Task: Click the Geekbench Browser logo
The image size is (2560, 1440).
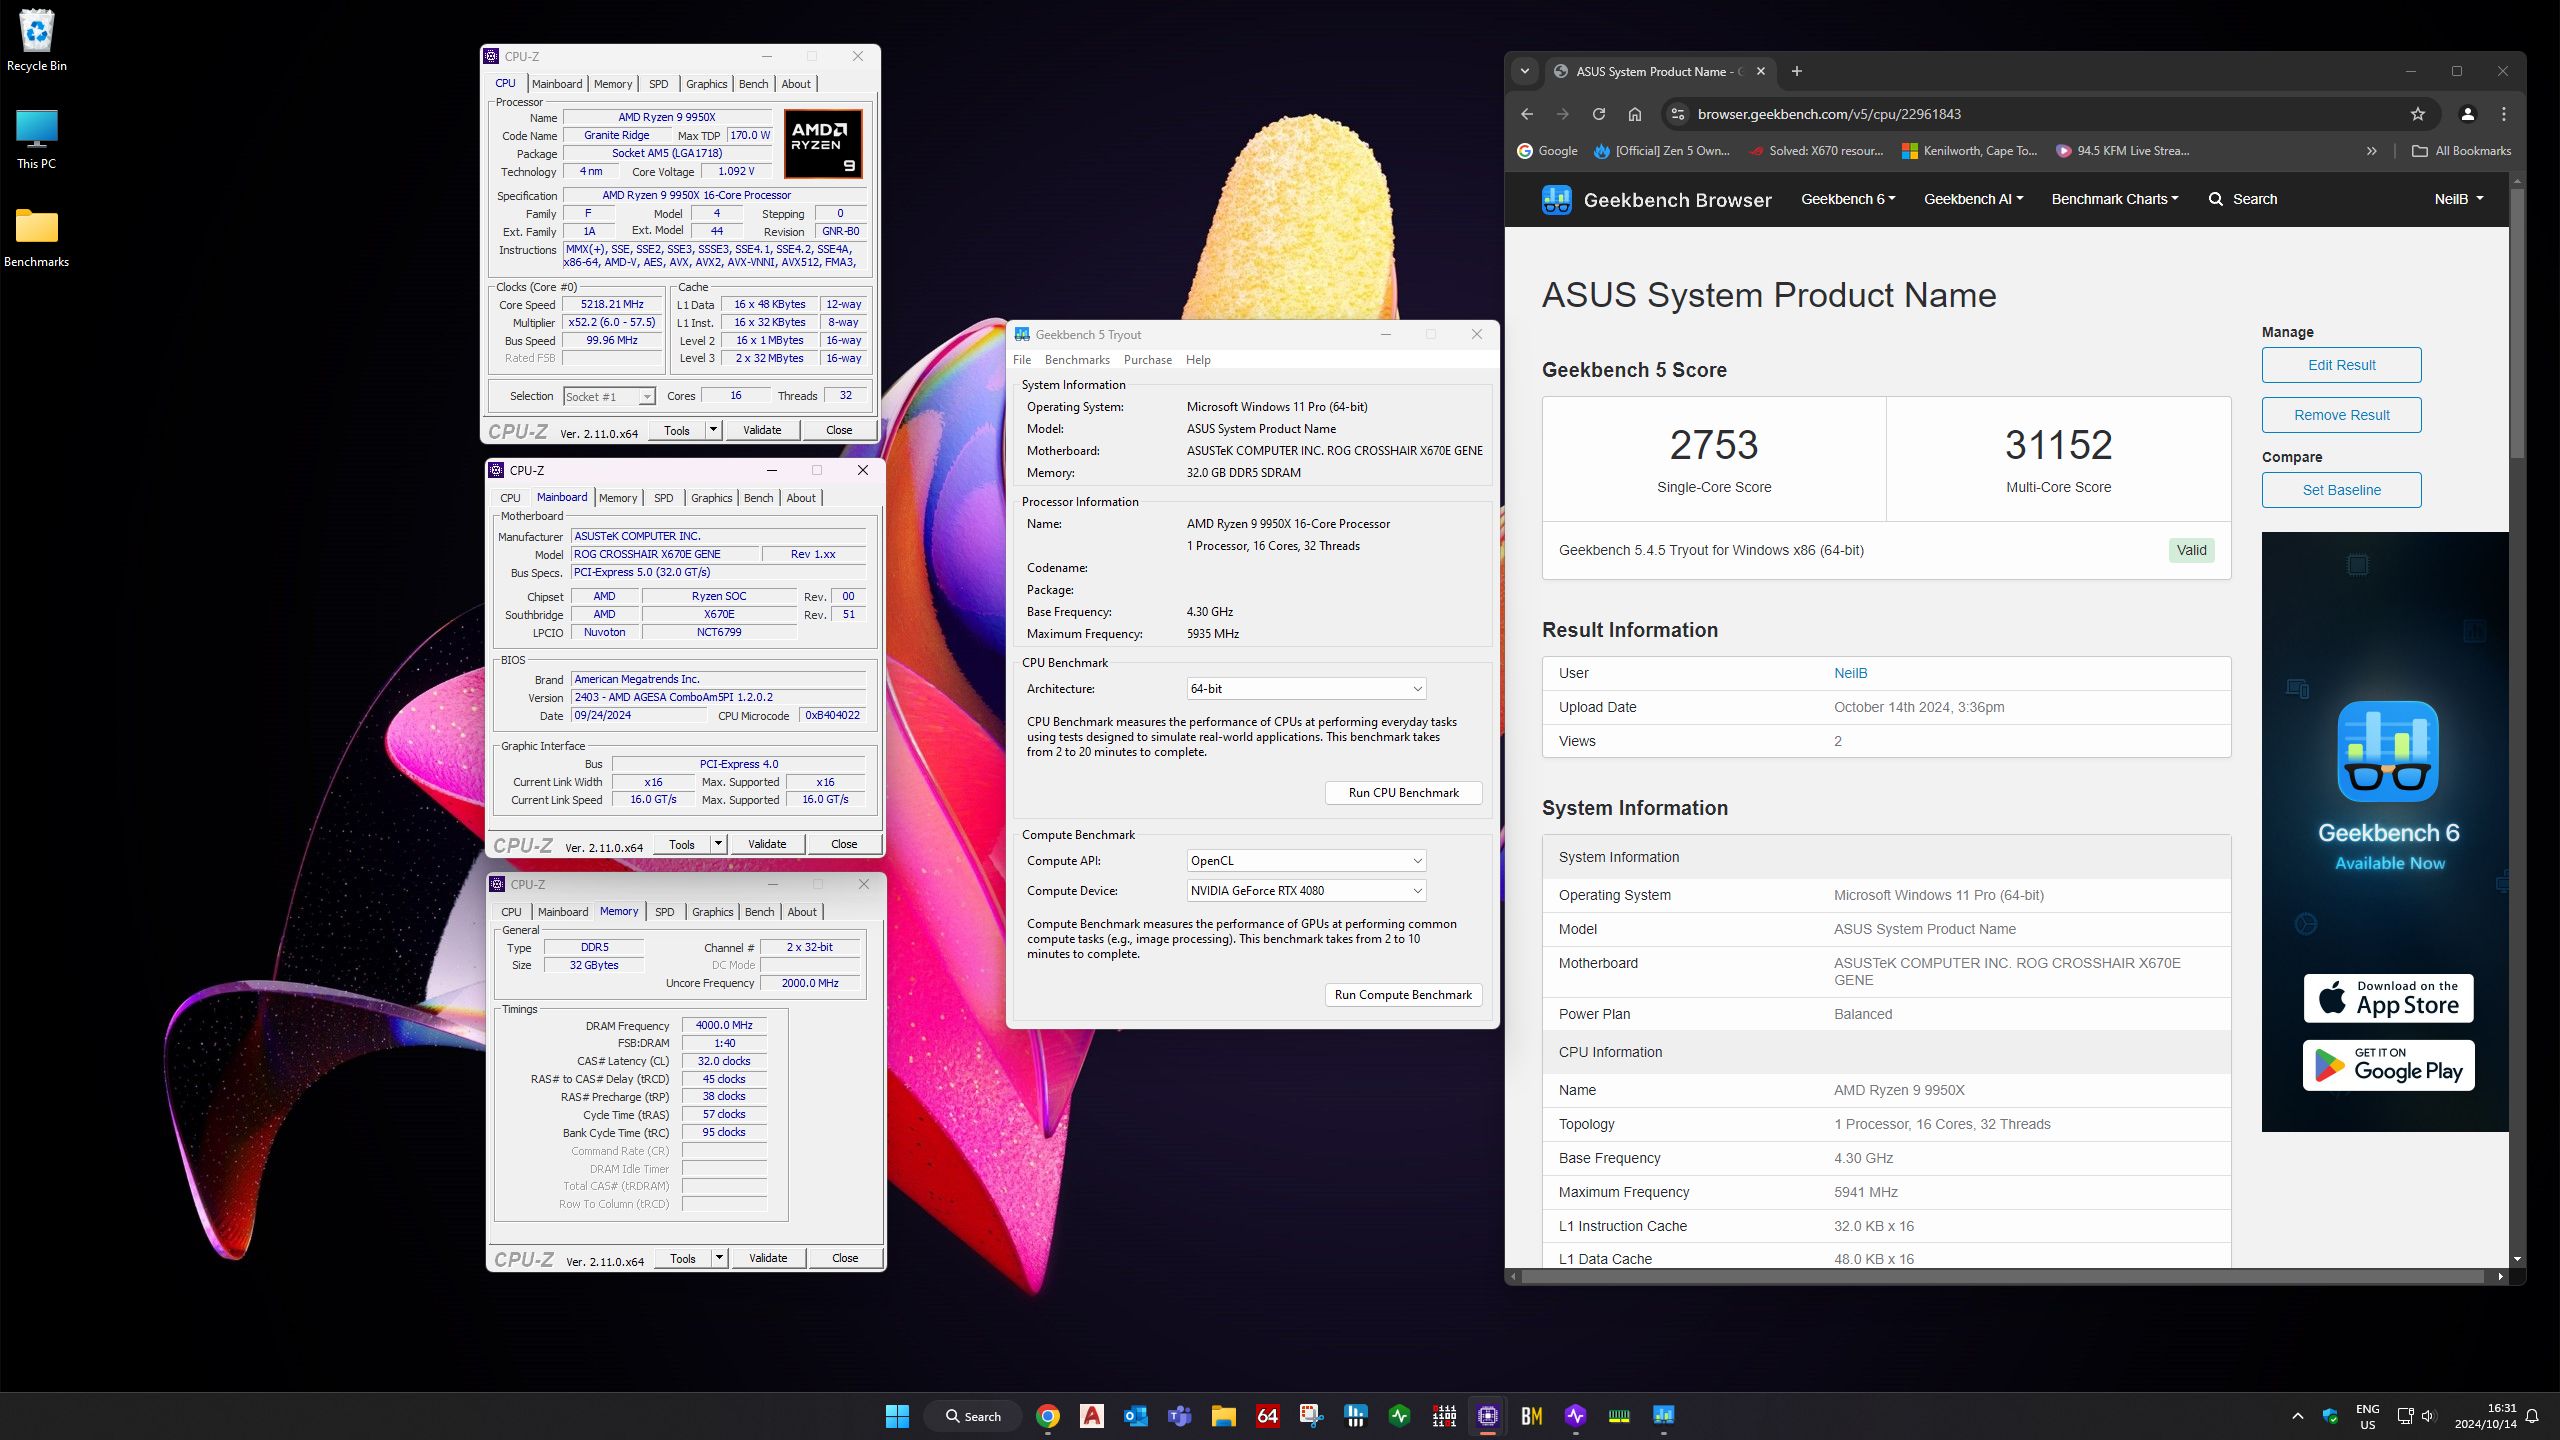Action: [x=1657, y=200]
